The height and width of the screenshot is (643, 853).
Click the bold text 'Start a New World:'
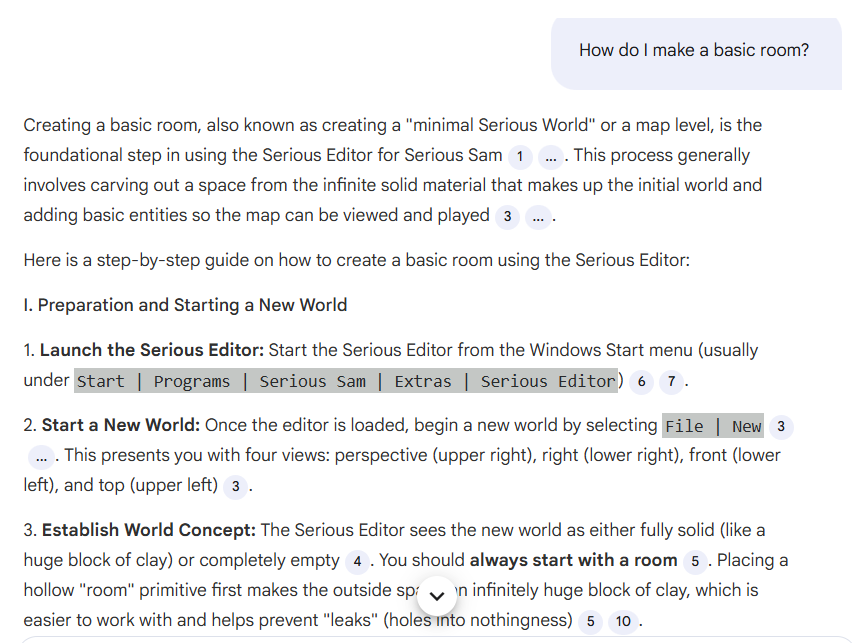[121, 425]
